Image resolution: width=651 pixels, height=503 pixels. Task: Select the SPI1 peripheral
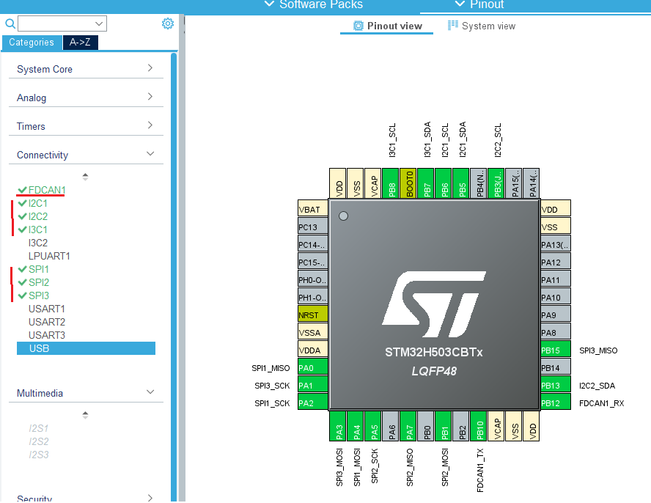click(x=39, y=269)
